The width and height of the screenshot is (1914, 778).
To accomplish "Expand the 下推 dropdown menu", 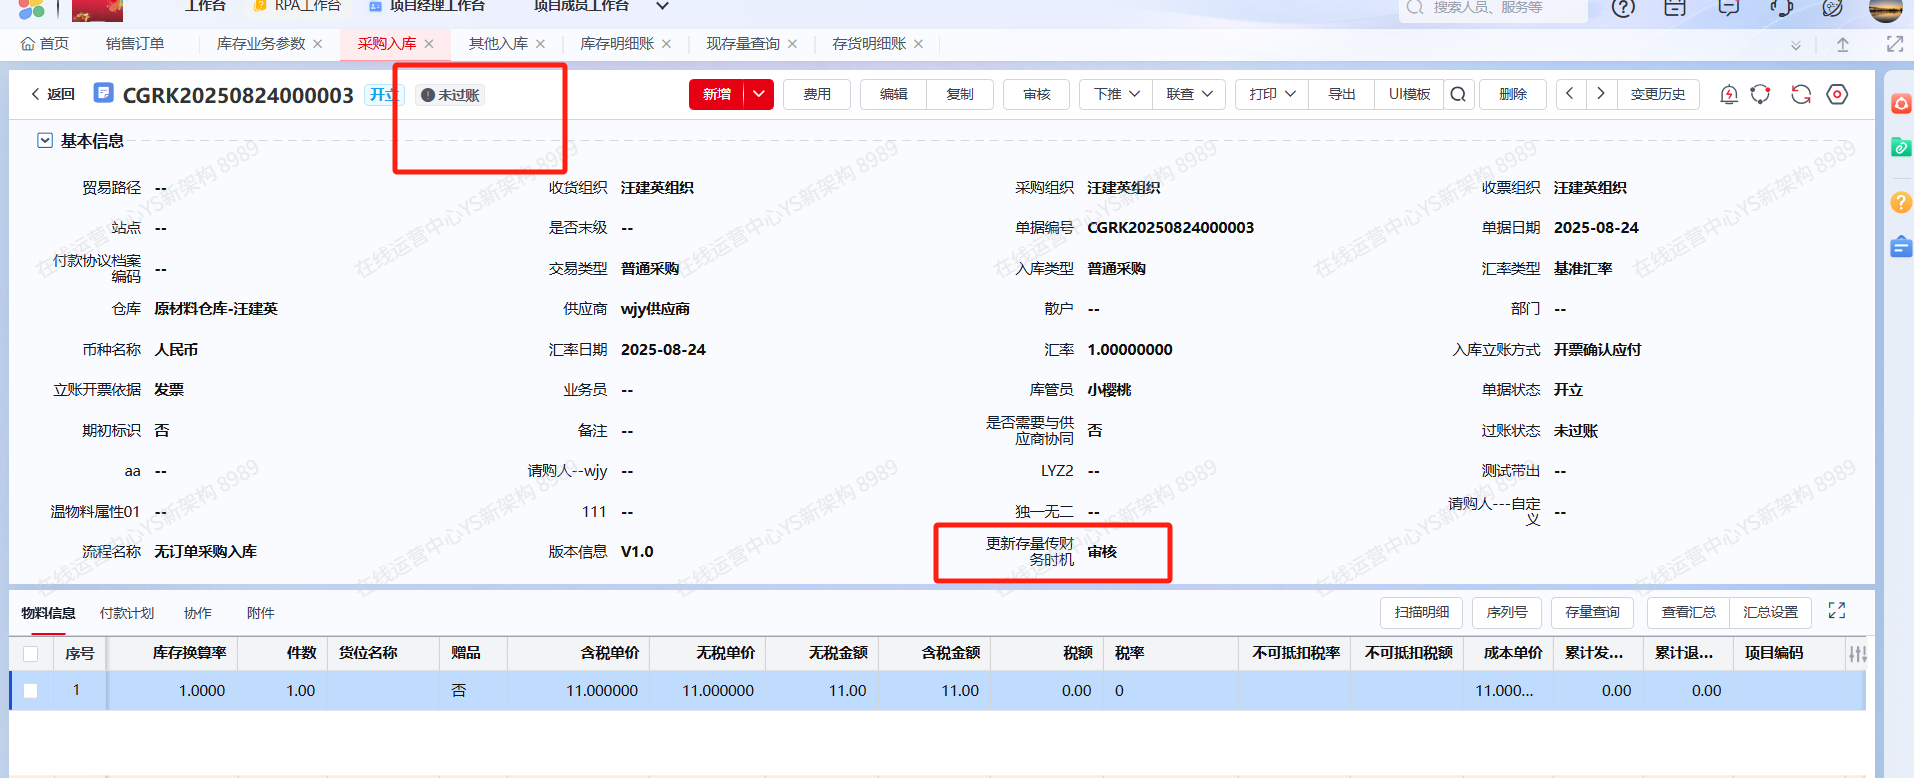I will click(x=1116, y=94).
